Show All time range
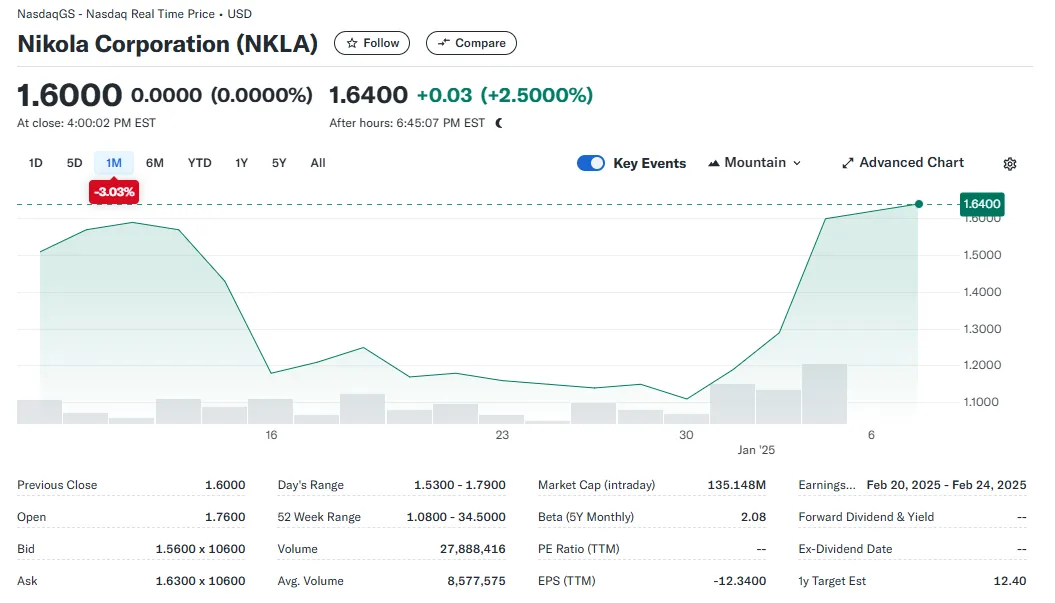 (318, 163)
